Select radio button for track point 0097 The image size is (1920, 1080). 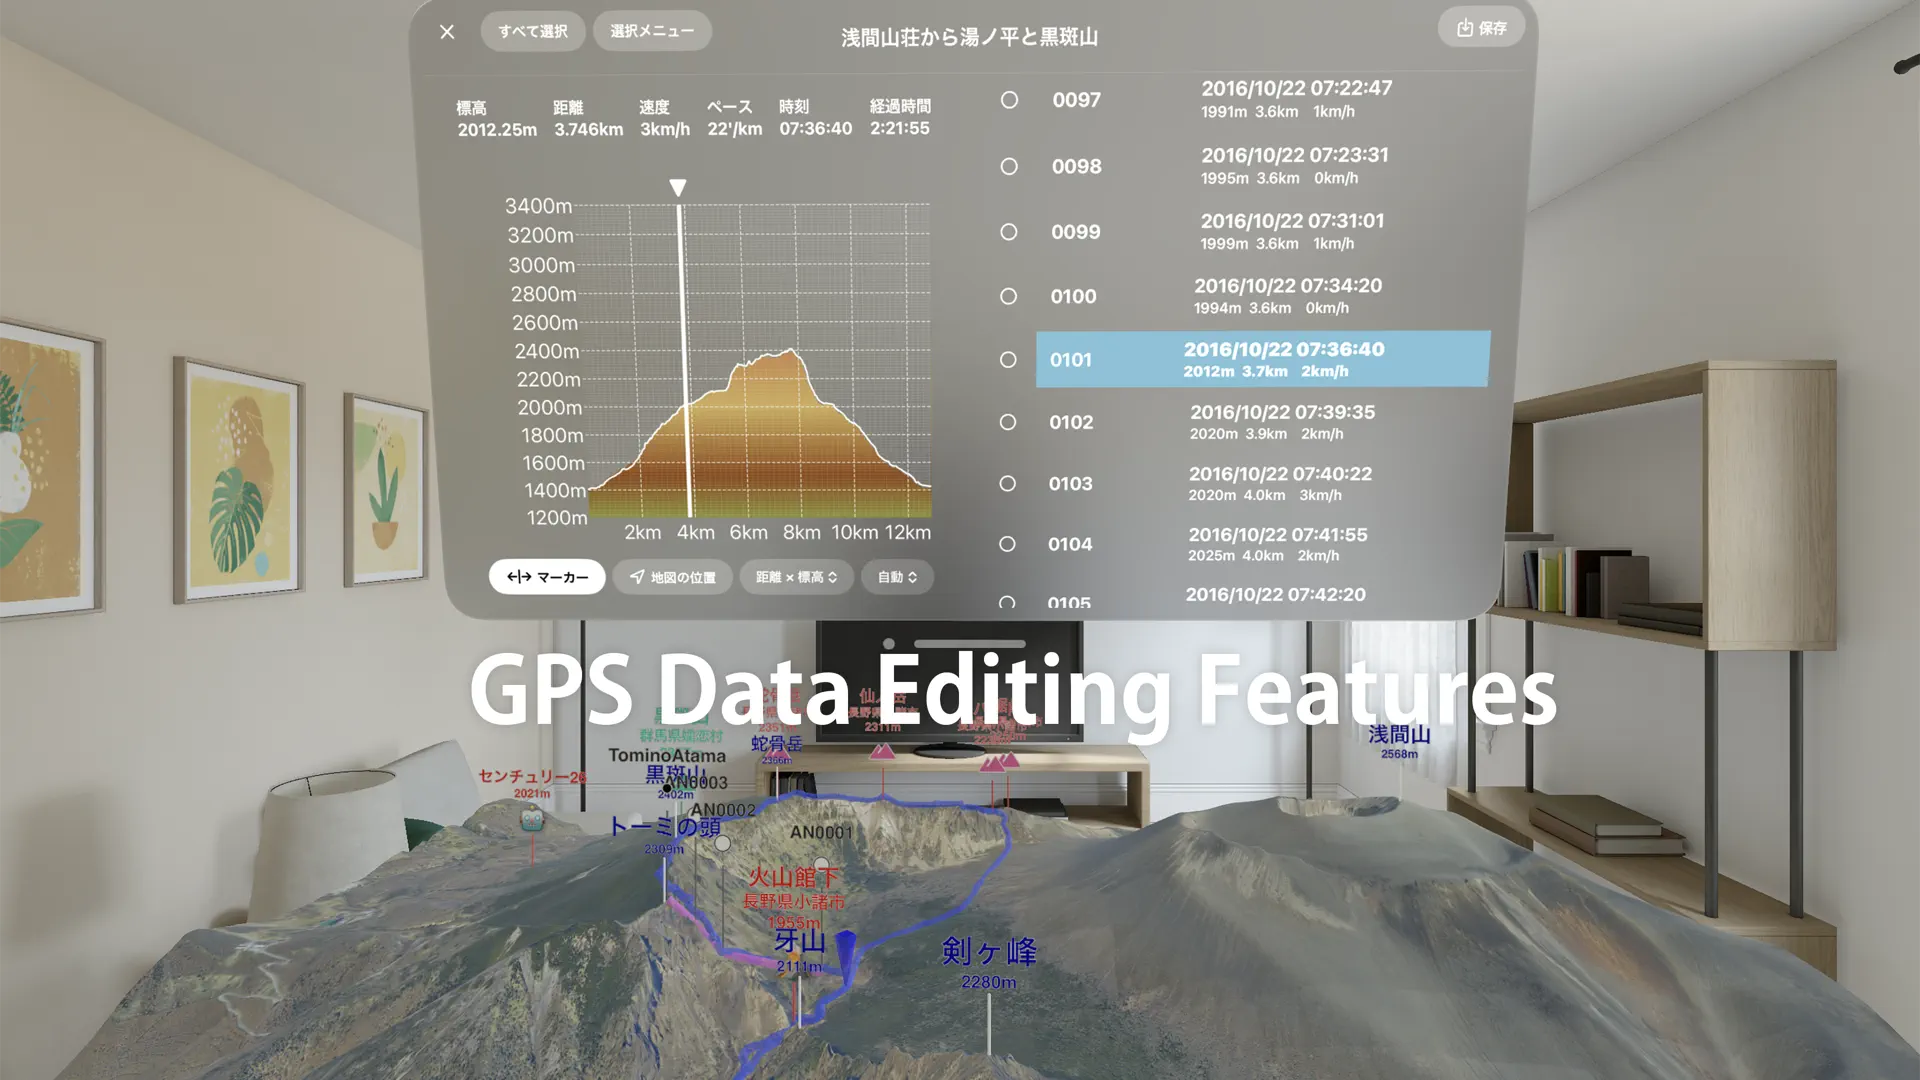pos(1009,100)
